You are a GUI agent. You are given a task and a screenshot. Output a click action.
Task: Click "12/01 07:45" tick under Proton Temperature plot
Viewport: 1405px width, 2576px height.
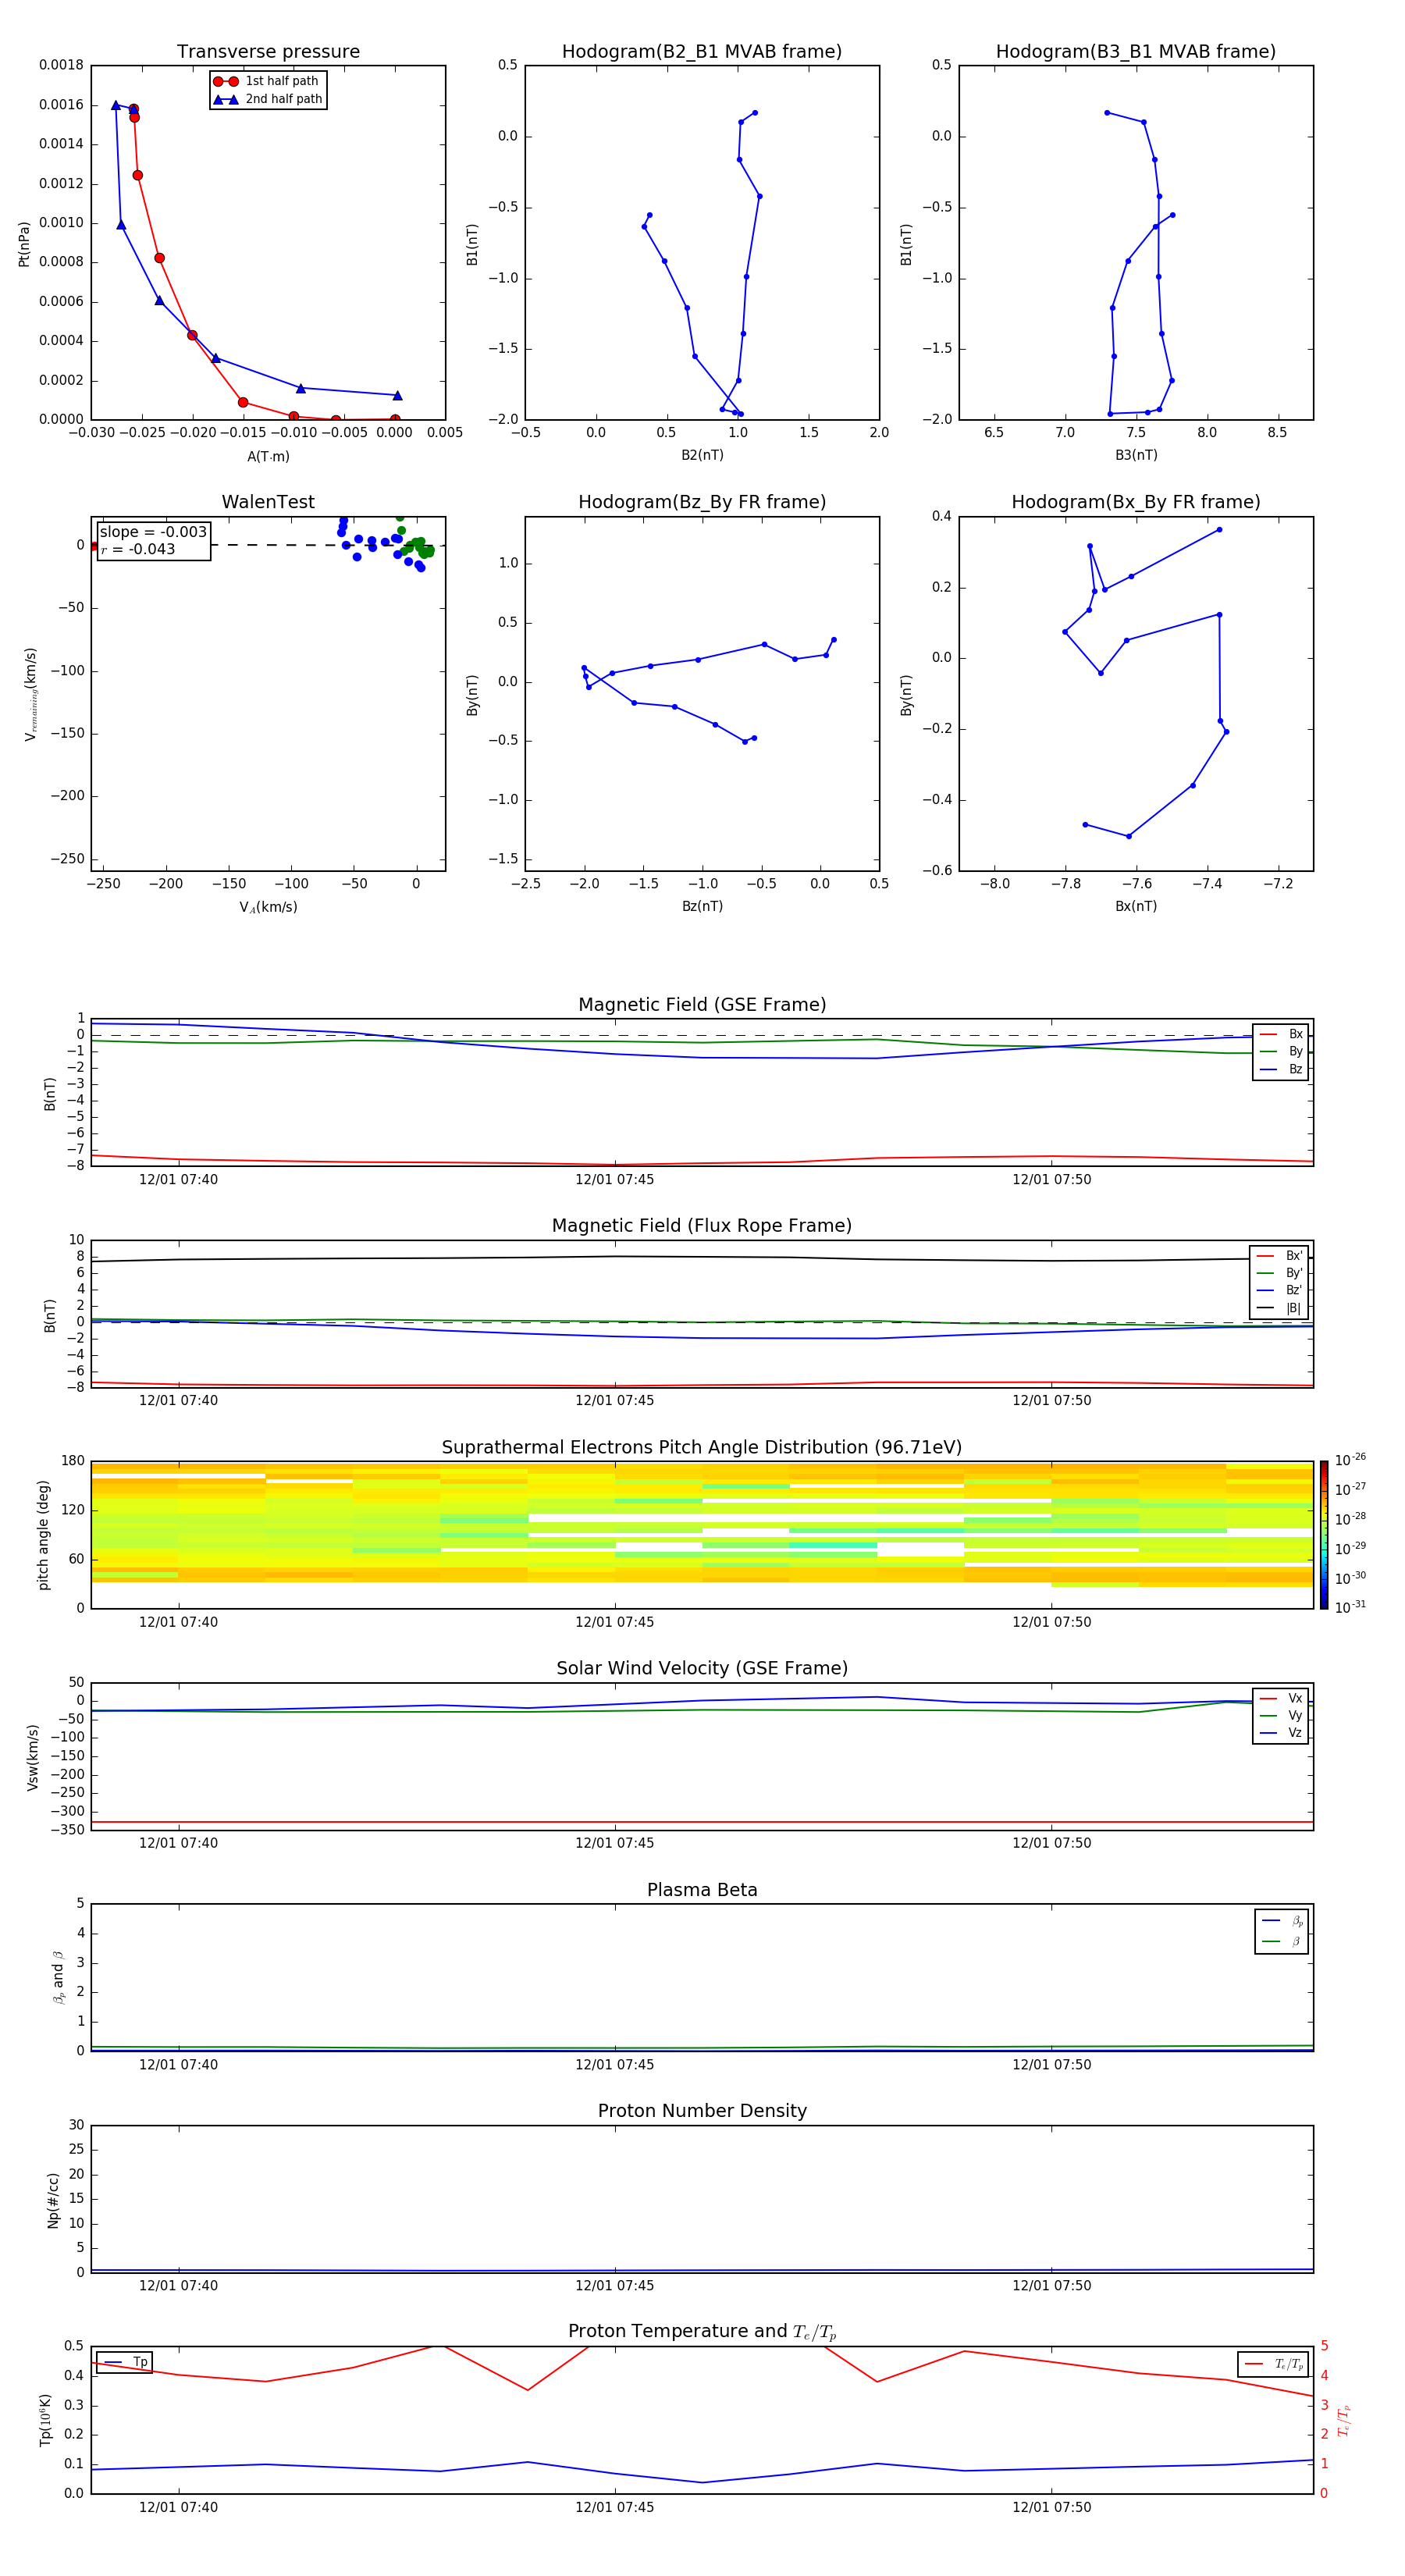(614, 2507)
